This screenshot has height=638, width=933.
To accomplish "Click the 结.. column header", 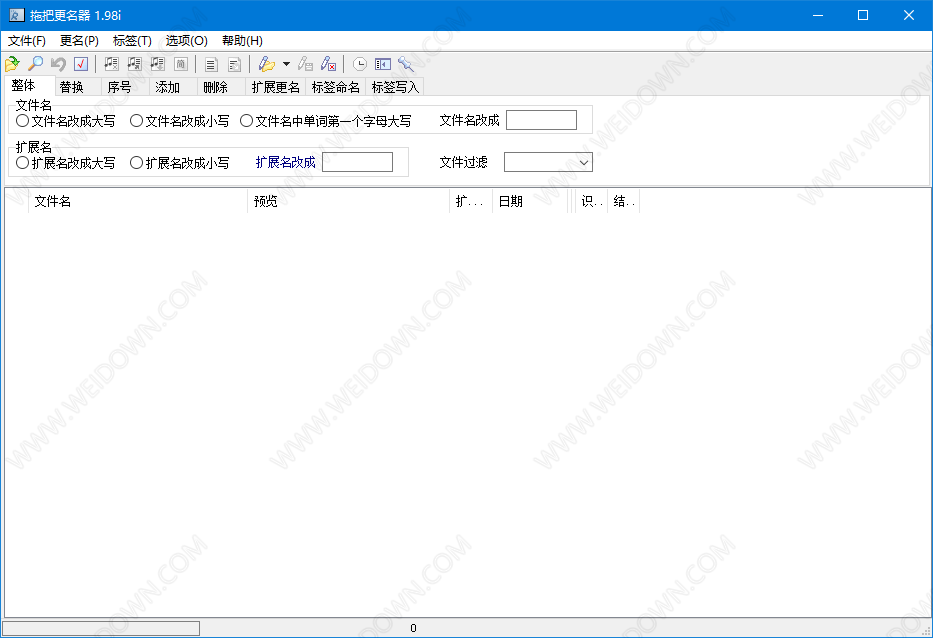I will pyautogui.click(x=624, y=201).
